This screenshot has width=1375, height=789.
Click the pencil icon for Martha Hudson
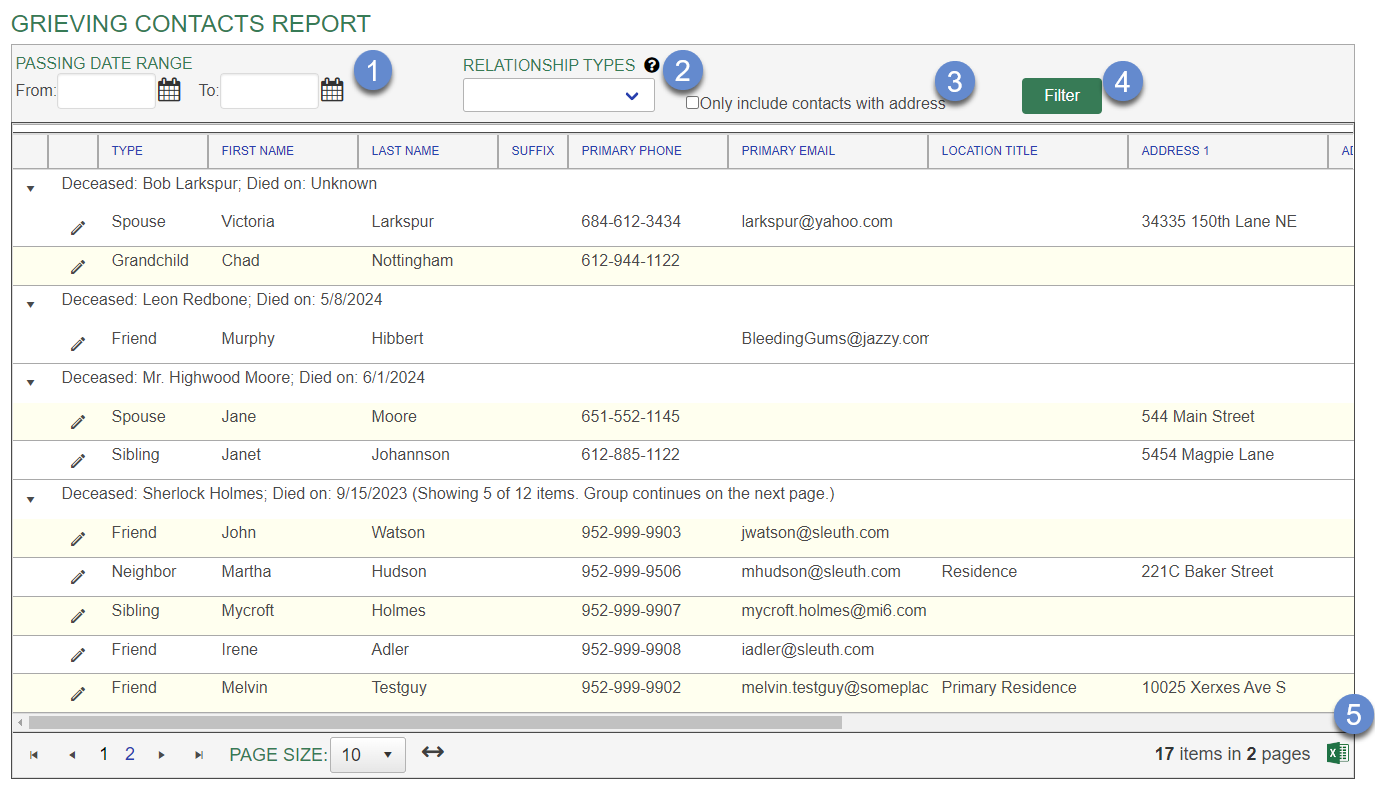tap(78, 577)
